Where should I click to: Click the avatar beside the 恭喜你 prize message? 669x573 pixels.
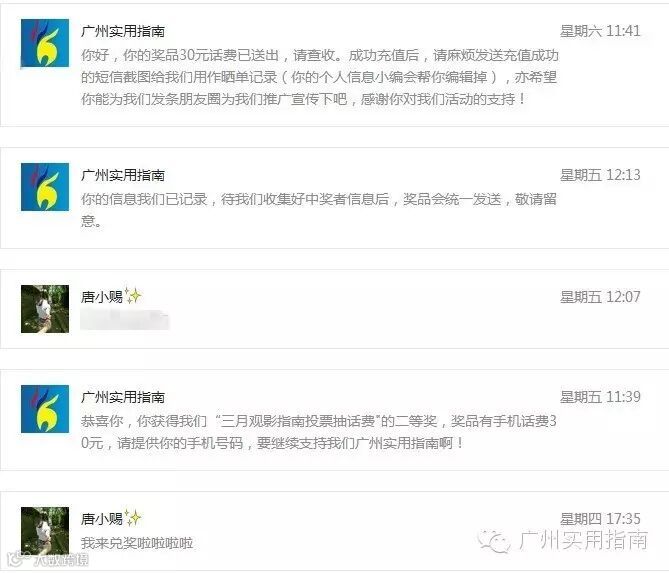click(x=45, y=409)
